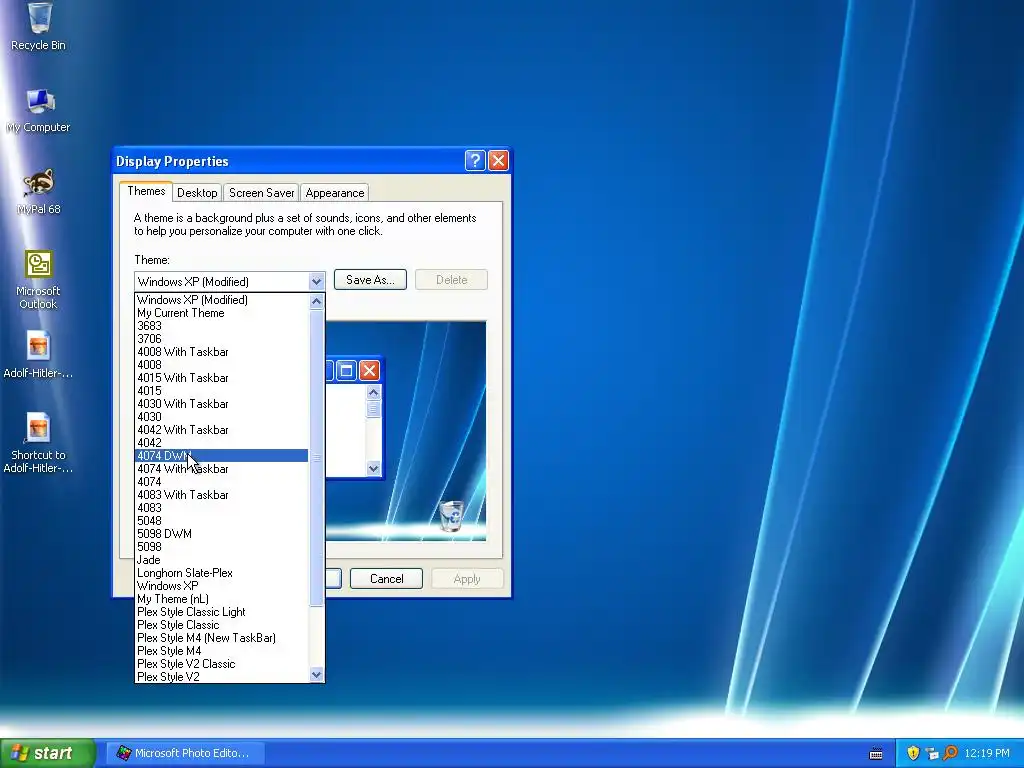Click the clock showing 12:19 PM

[987, 753]
